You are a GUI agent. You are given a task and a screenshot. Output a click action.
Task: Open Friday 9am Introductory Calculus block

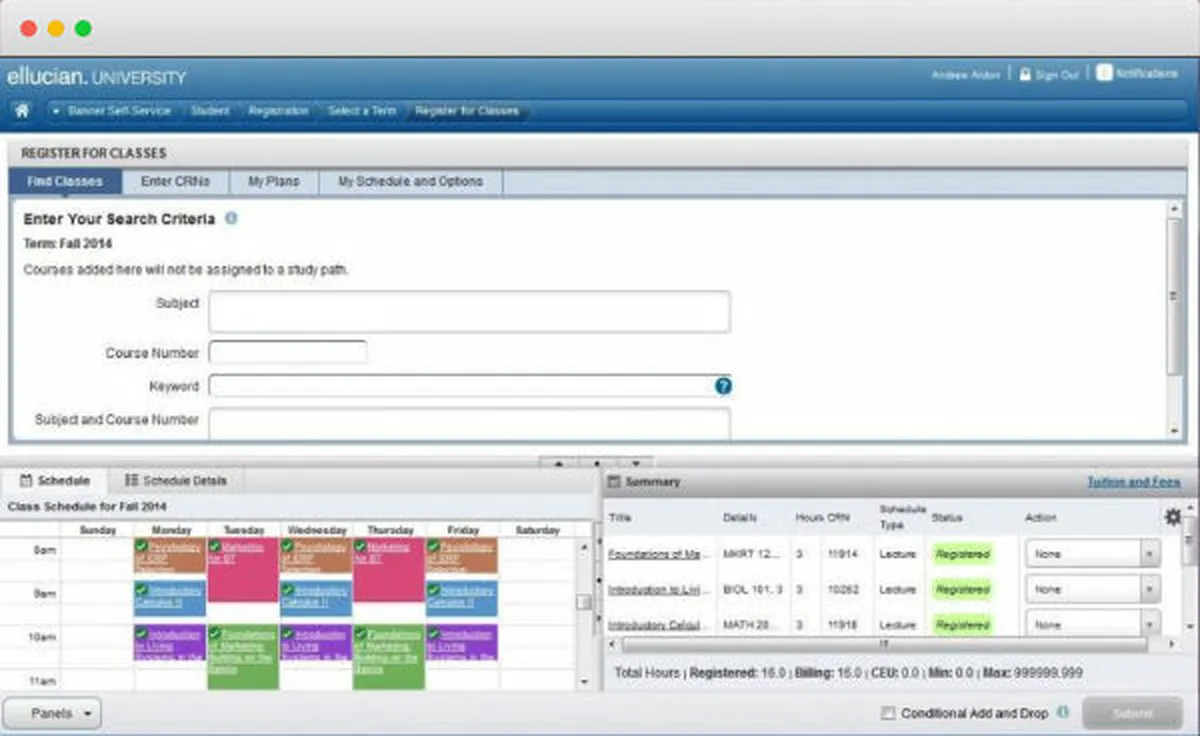click(x=462, y=598)
